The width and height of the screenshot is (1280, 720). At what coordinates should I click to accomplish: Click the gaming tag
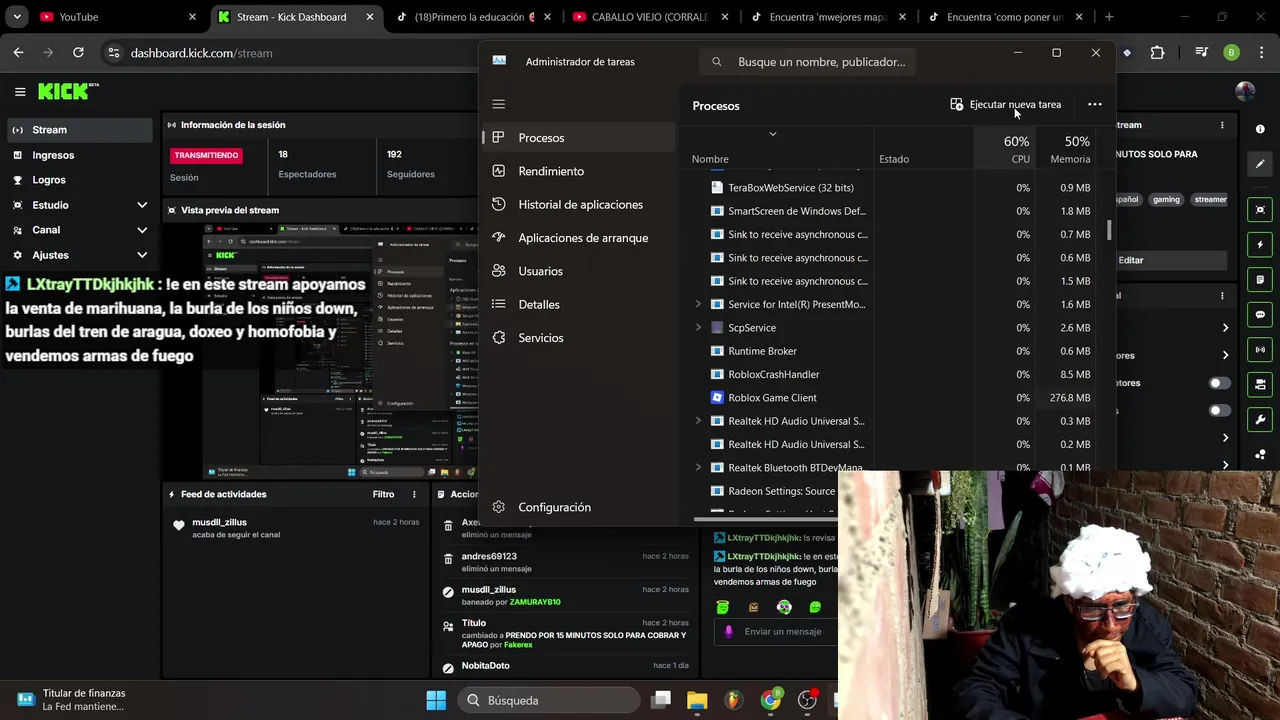click(x=1166, y=199)
